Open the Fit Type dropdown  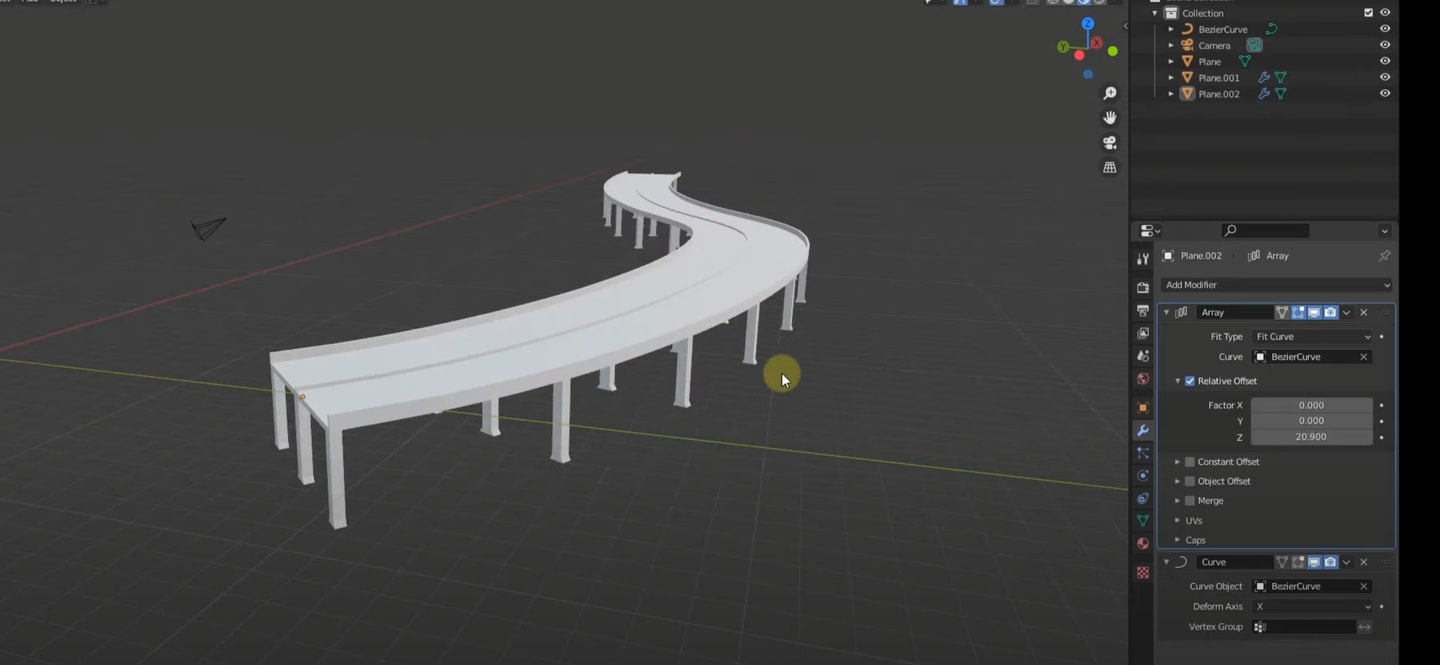(x=1312, y=337)
